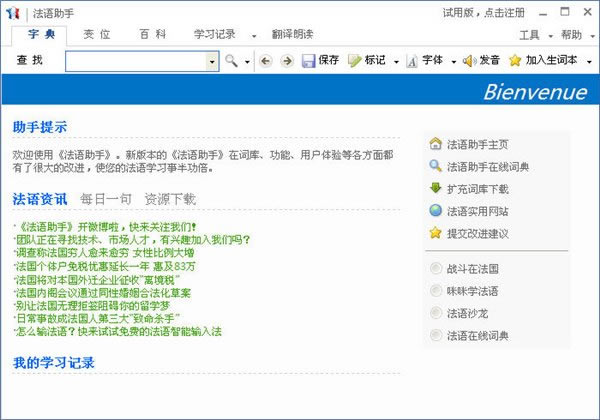Click the French flag app icon
This screenshot has height=420, width=600.
[13, 13]
